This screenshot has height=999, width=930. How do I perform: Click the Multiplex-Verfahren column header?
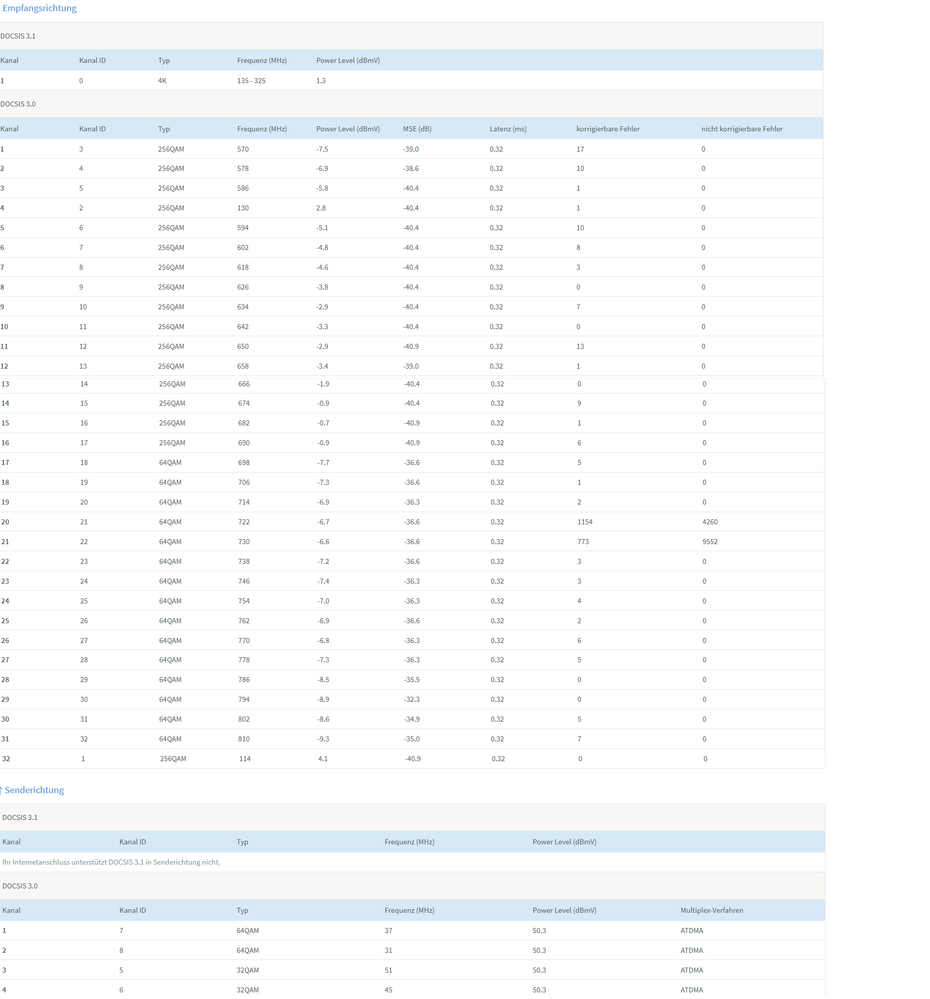(712, 910)
